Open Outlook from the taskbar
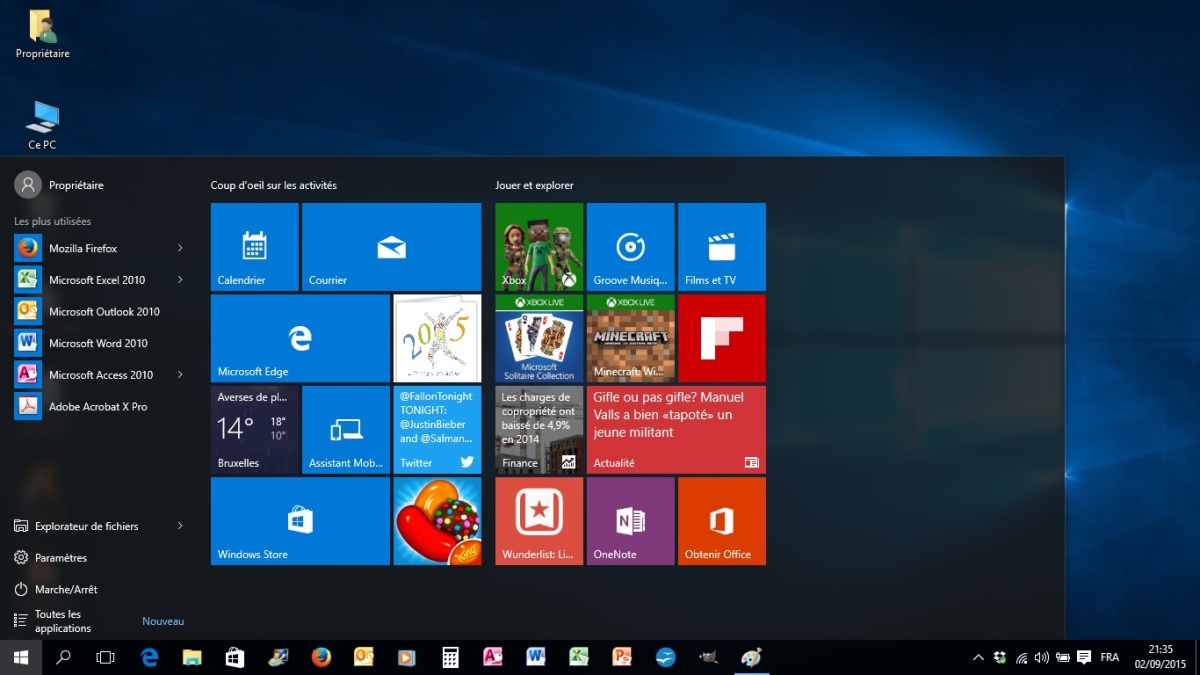This screenshot has width=1200, height=675. pos(364,657)
